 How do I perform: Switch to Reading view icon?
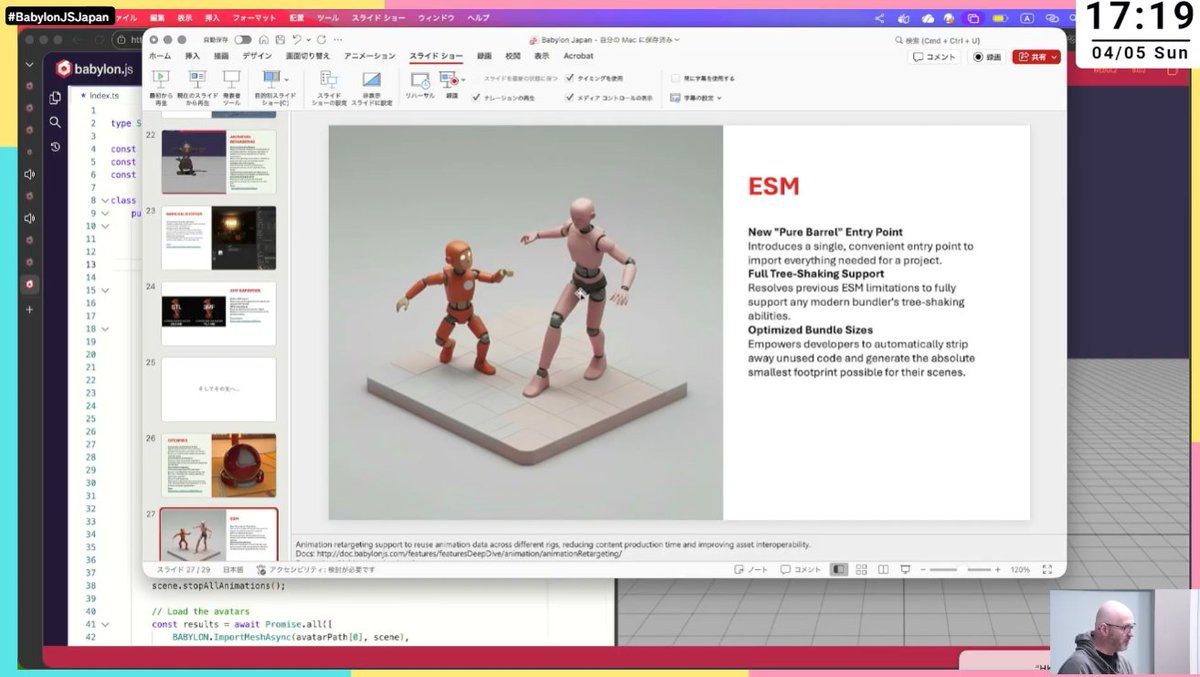click(x=883, y=569)
